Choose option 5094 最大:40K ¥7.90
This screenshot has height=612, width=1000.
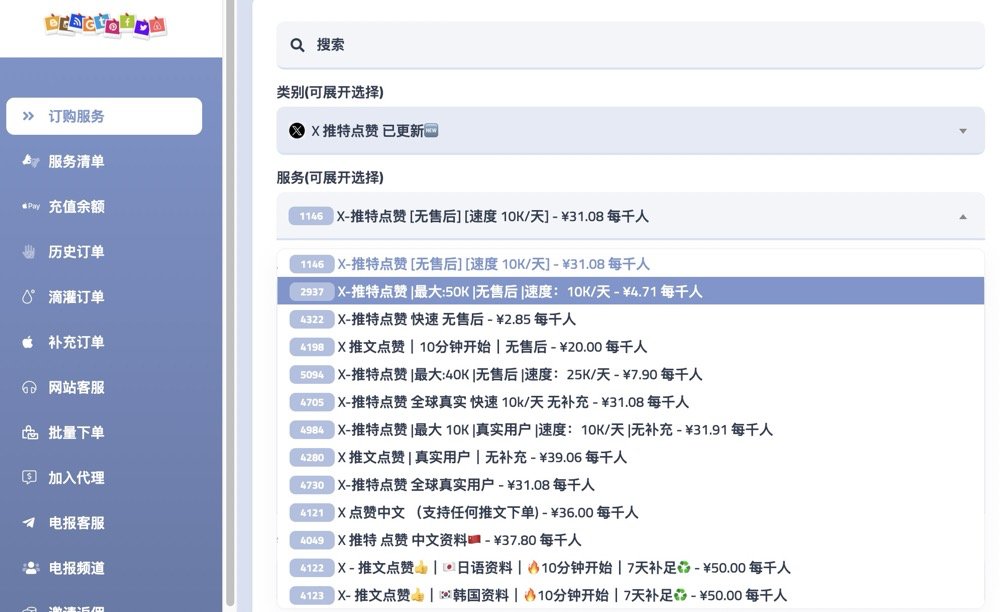[x=630, y=374]
